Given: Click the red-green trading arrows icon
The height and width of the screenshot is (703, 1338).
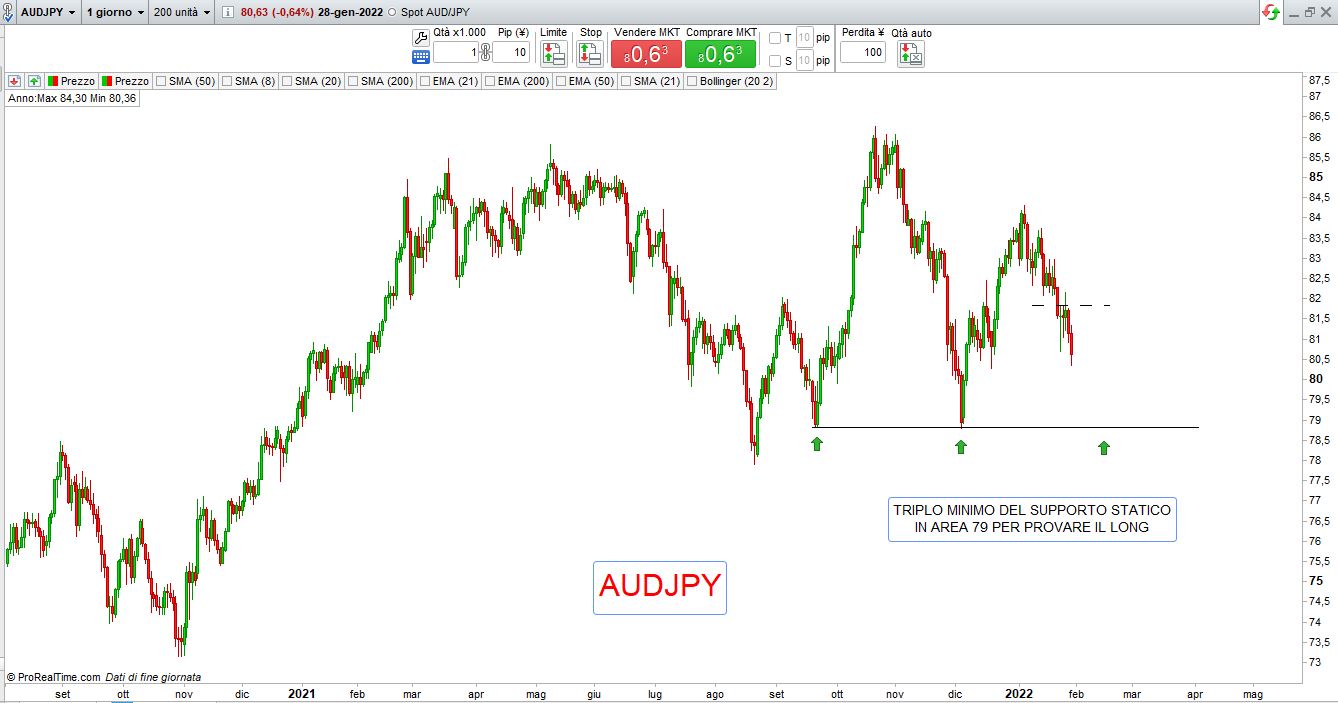Looking at the screenshot, I should tap(1271, 12).
